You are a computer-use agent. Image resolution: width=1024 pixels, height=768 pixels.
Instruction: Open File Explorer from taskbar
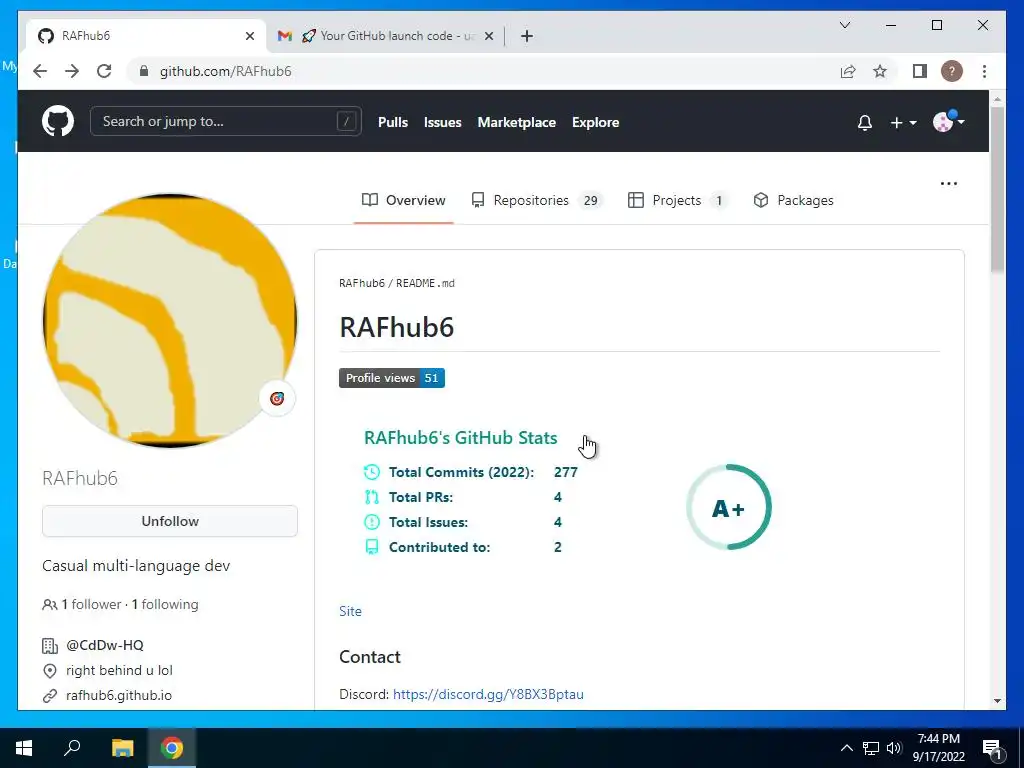point(122,748)
